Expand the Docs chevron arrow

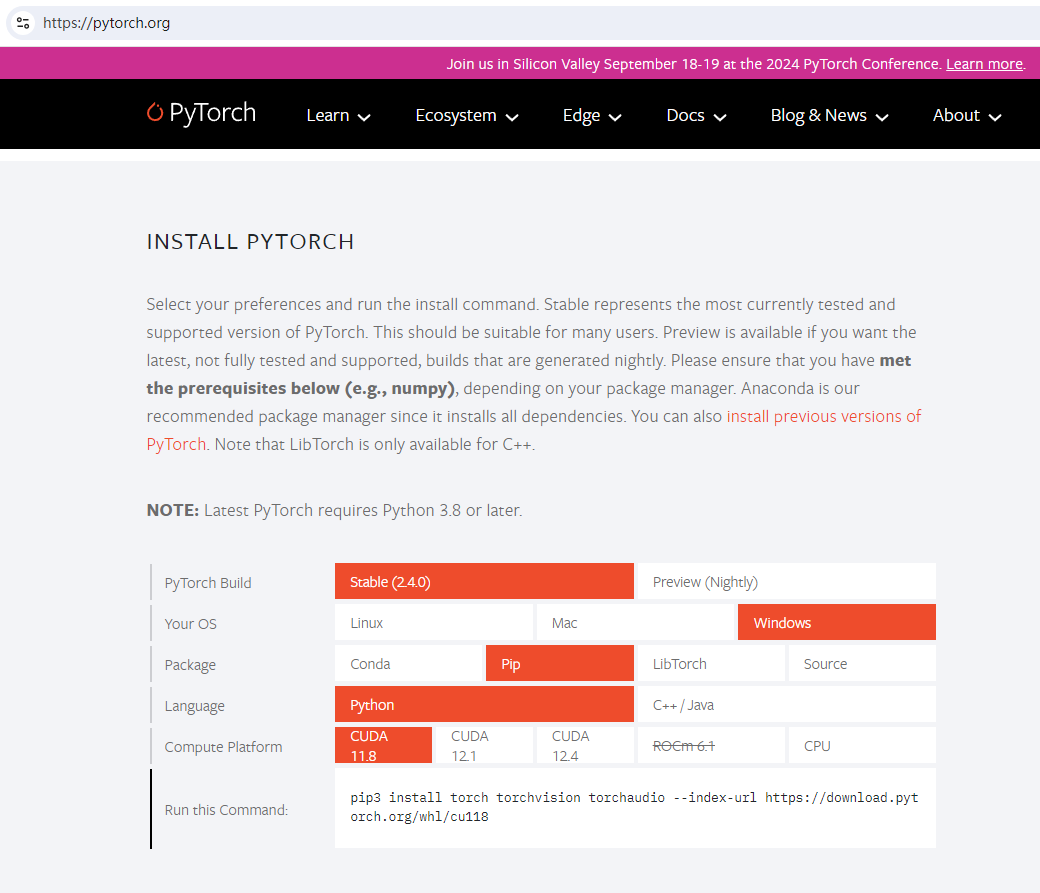tap(720, 117)
